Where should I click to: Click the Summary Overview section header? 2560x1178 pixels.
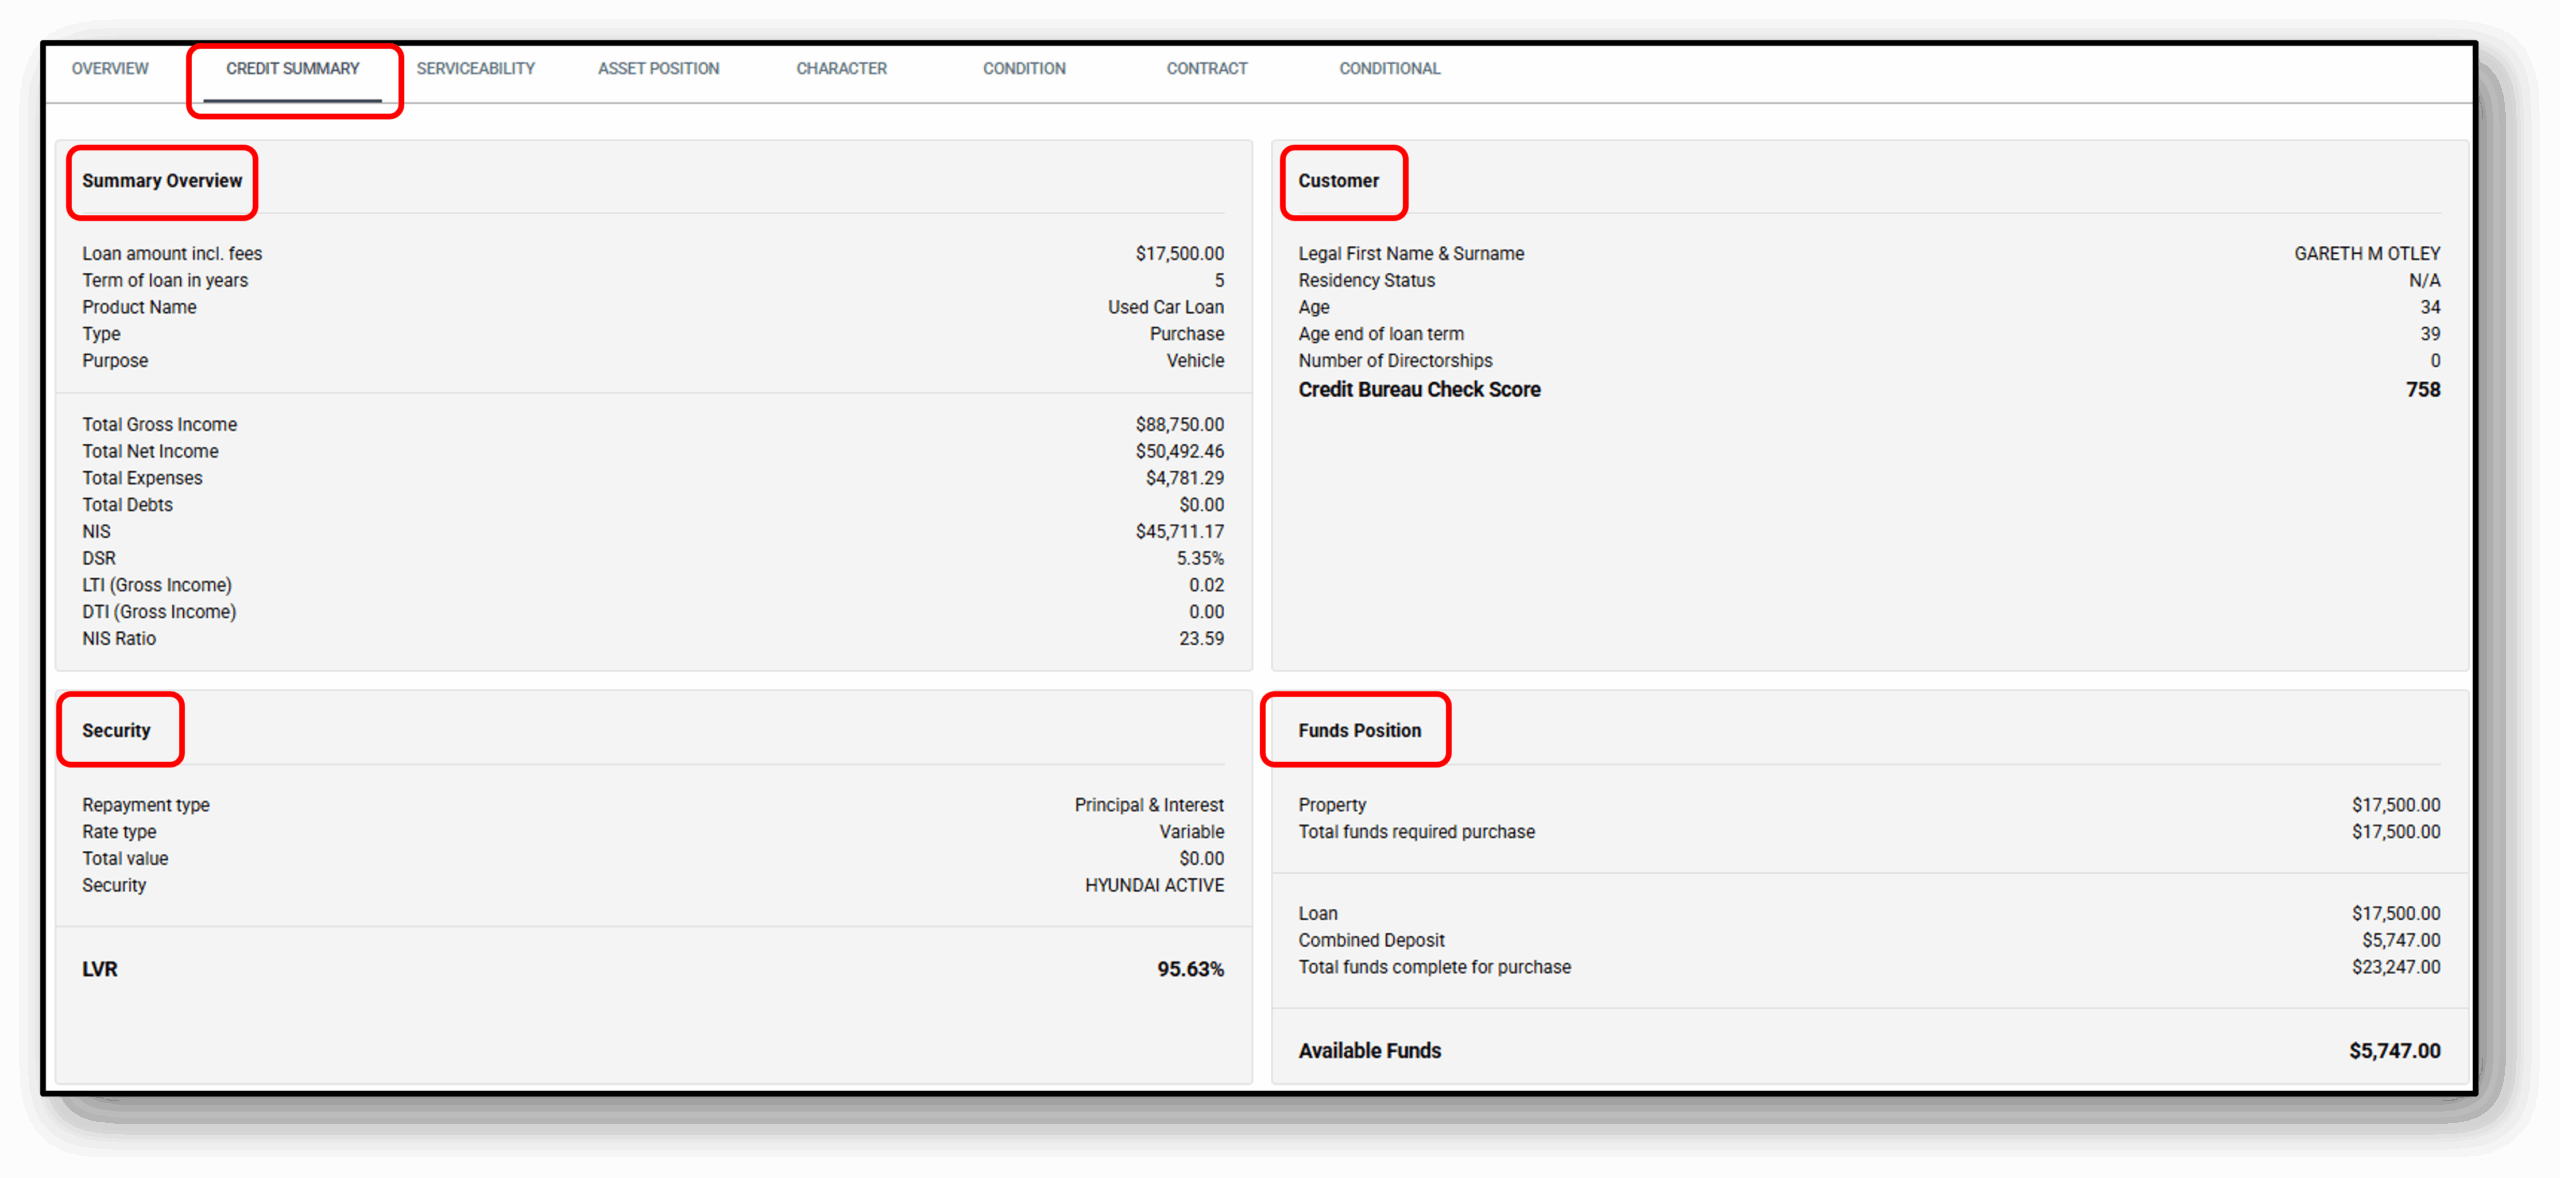(161, 182)
